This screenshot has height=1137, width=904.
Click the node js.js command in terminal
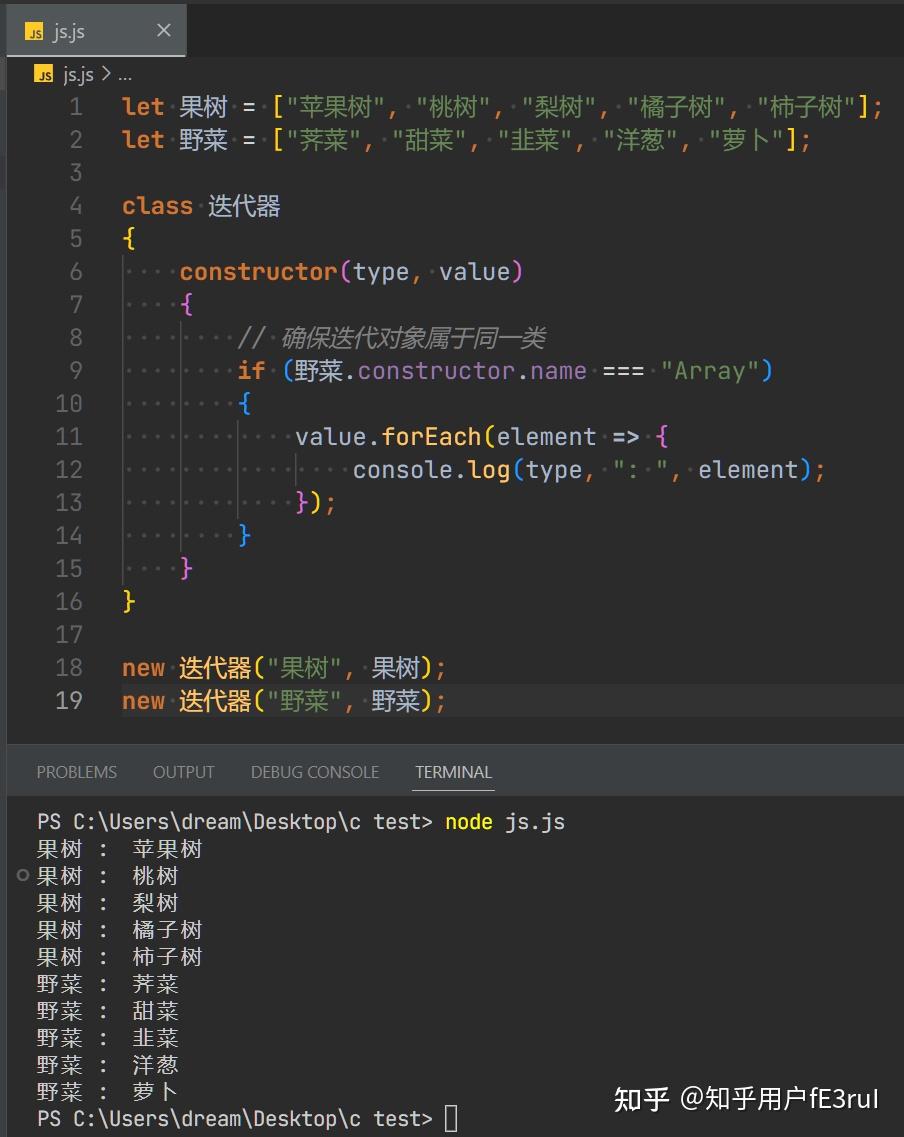[x=505, y=822]
